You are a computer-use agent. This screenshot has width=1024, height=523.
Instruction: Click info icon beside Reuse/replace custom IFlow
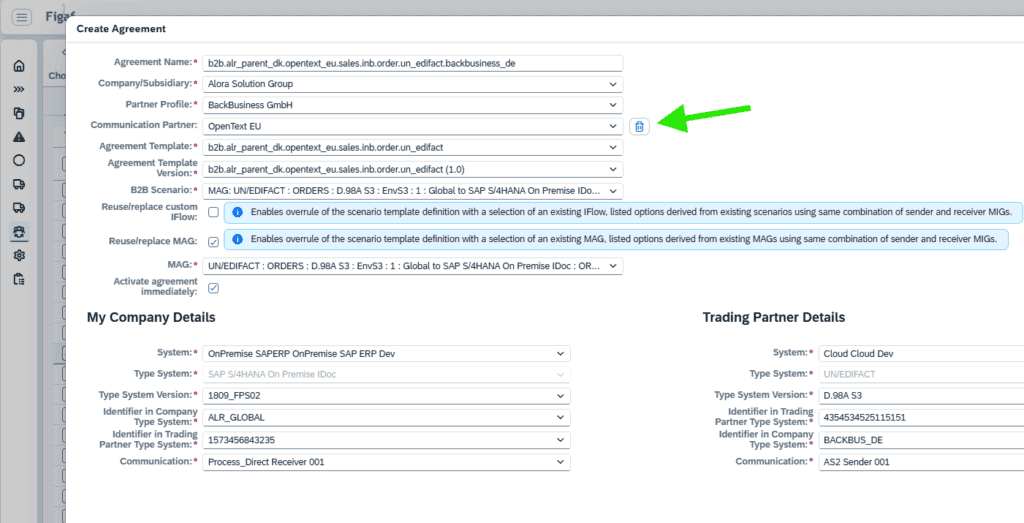[x=238, y=212]
